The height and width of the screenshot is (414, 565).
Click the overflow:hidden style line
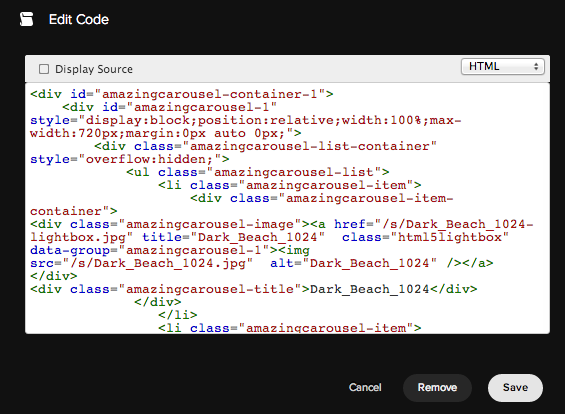pyautogui.click(x=130, y=159)
